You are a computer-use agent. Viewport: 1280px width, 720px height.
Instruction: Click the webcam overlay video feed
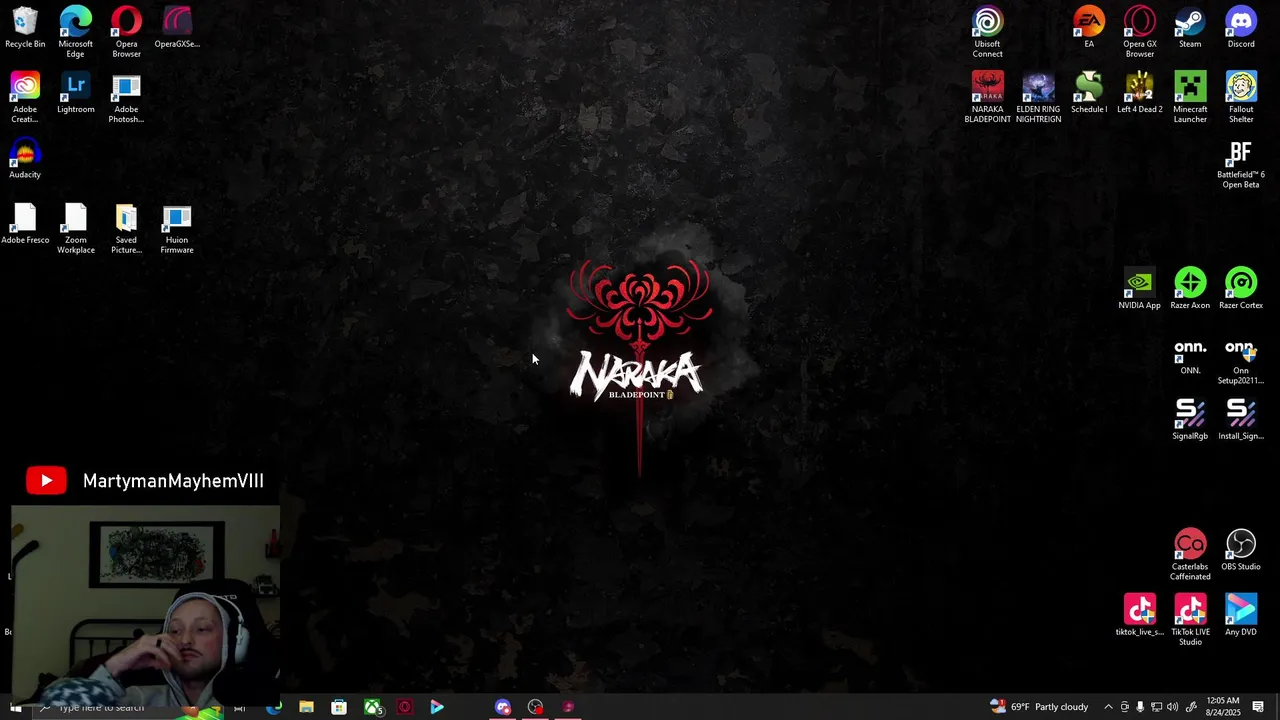pos(146,605)
